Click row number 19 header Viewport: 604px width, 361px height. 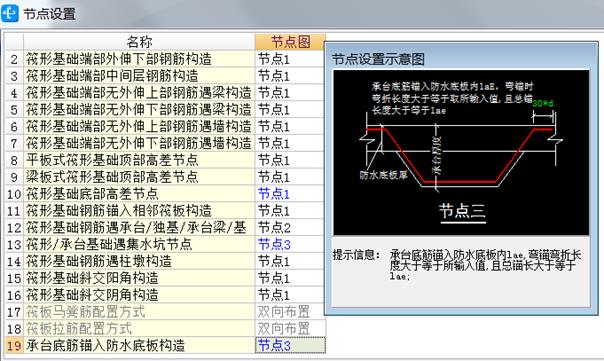[x=14, y=345]
